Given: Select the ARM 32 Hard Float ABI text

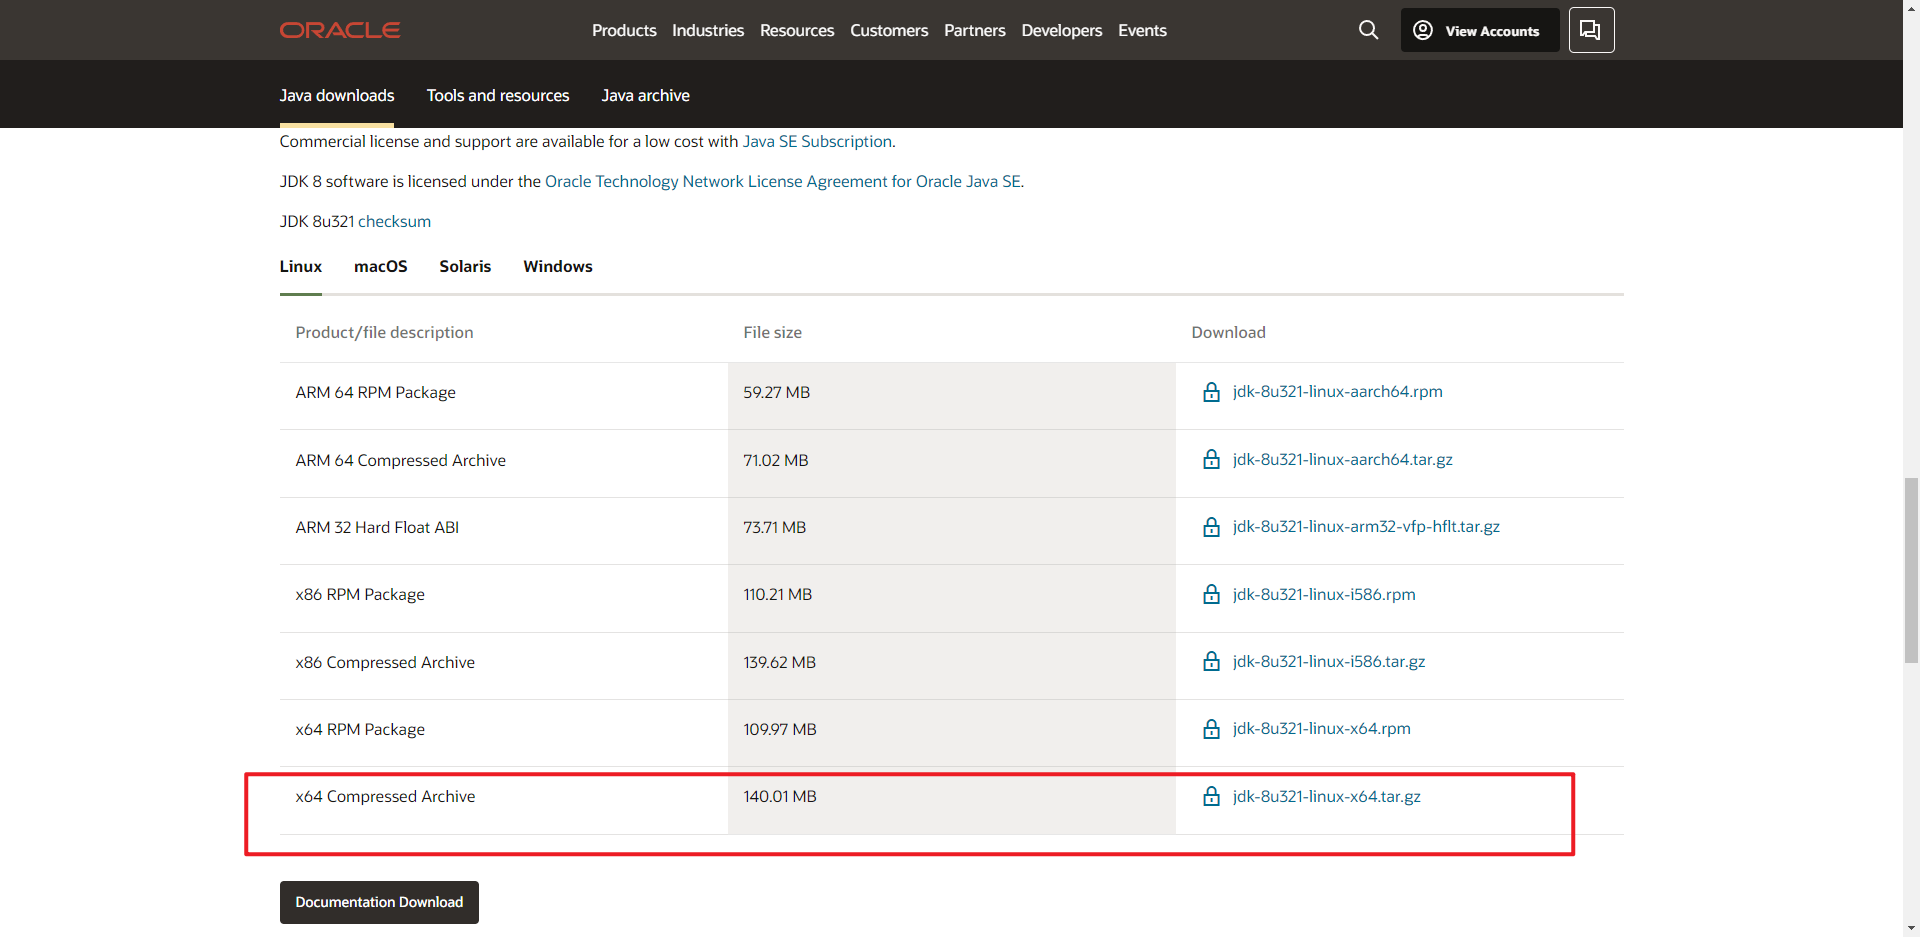Looking at the screenshot, I should (377, 527).
